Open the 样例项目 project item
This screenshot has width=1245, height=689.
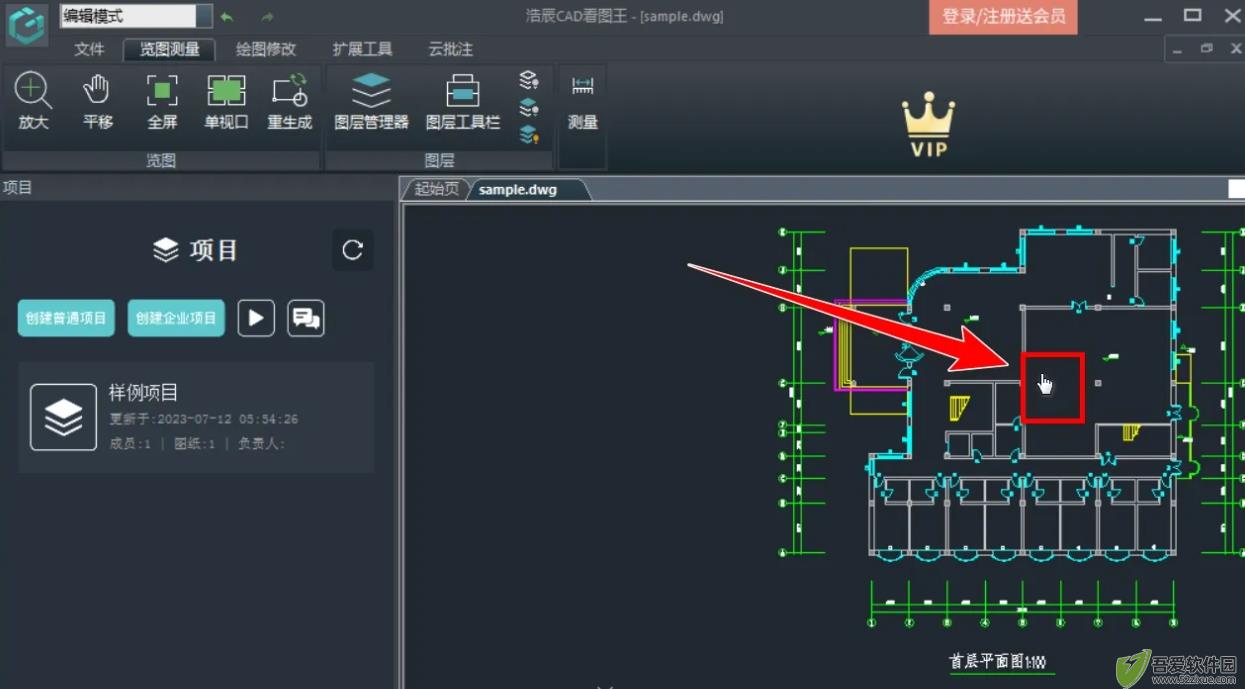click(196, 417)
